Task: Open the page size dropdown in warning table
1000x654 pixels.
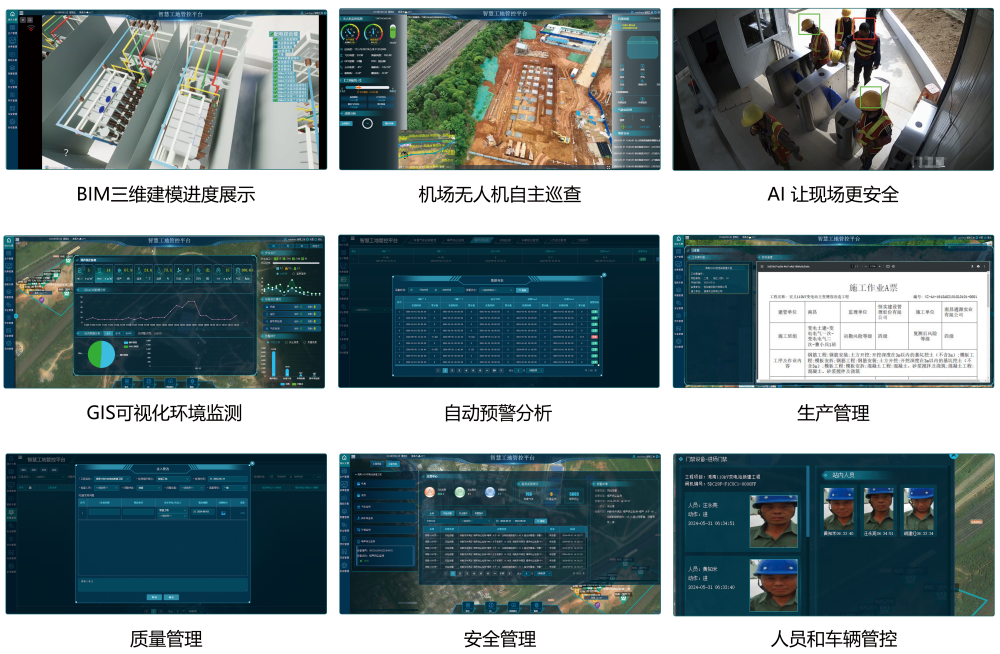Action: pyautogui.click(x=537, y=370)
